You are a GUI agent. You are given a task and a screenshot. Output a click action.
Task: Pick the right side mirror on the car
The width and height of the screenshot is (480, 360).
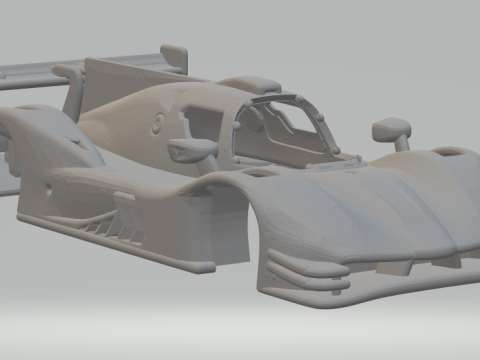(x=392, y=133)
